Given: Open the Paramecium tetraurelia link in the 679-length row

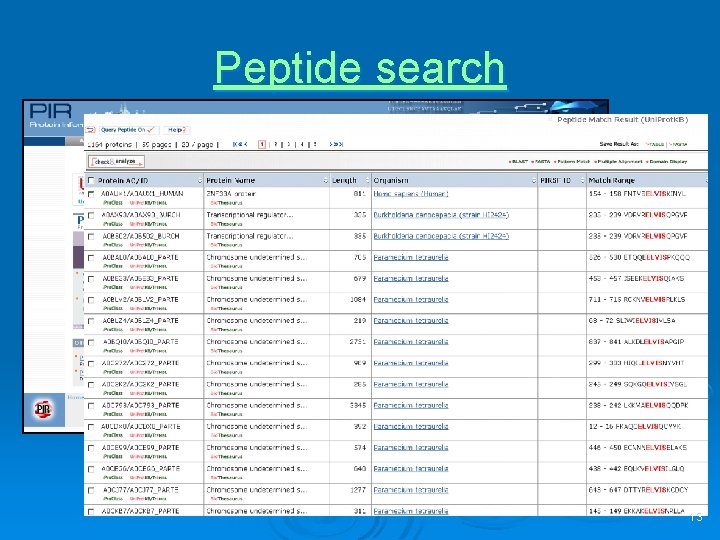Looking at the screenshot, I should point(411,278).
